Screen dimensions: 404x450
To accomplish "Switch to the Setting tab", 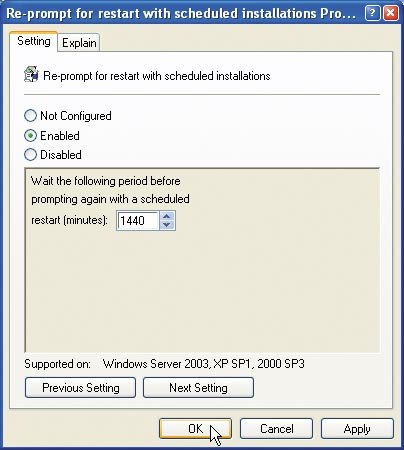I will pyautogui.click(x=34, y=41).
